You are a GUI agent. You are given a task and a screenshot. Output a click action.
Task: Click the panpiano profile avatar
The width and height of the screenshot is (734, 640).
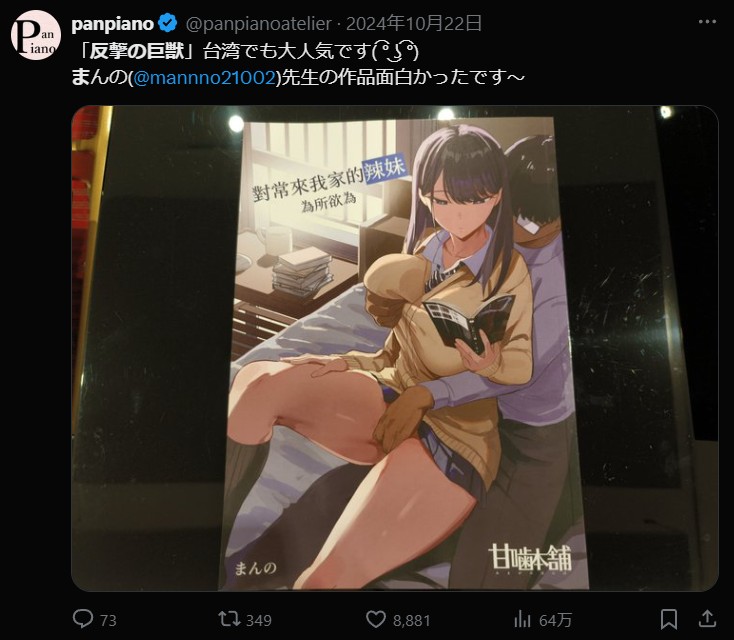36,35
